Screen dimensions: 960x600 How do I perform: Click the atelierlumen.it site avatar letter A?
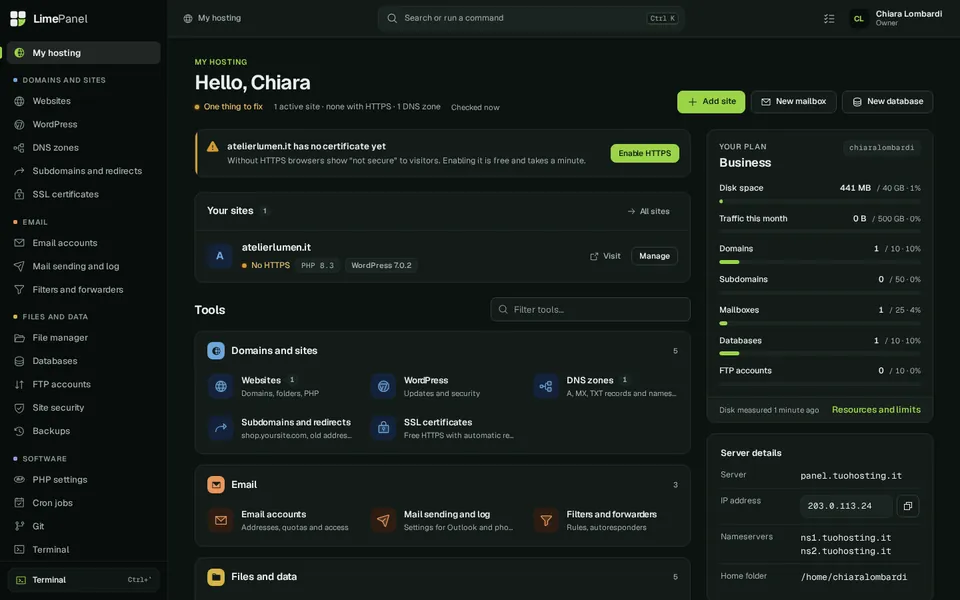click(x=220, y=256)
